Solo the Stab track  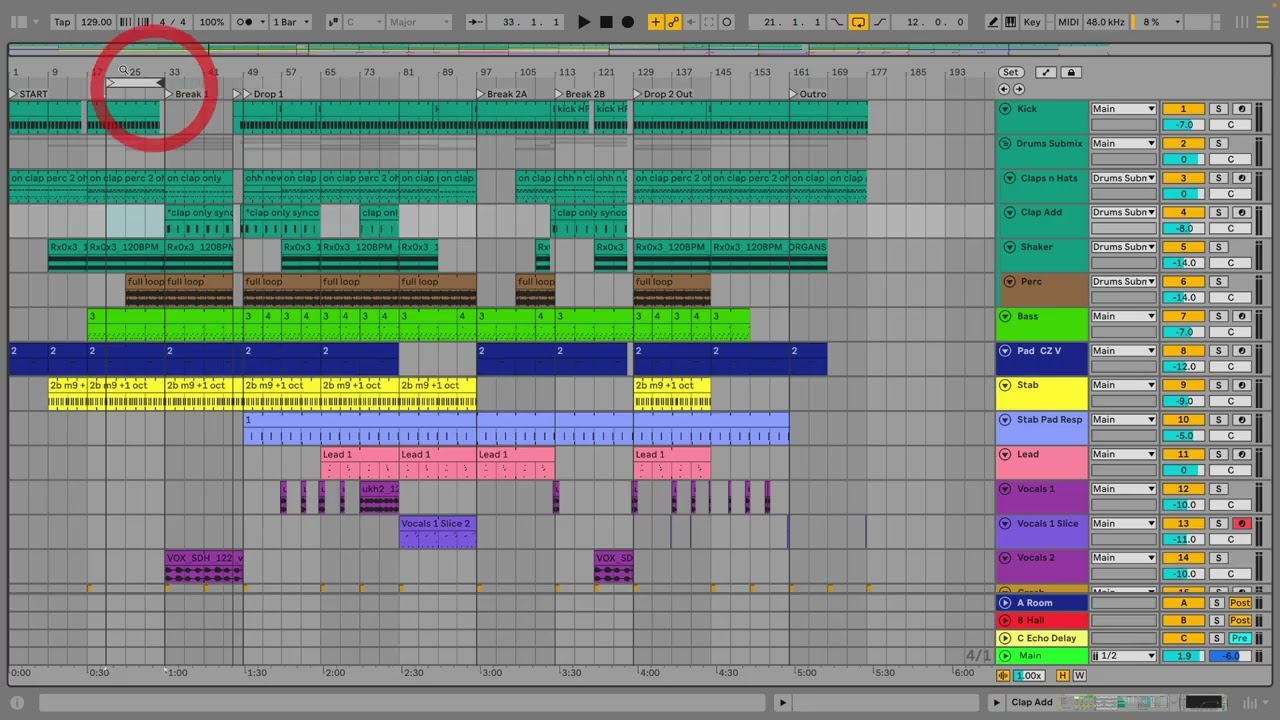(1218, 385)
